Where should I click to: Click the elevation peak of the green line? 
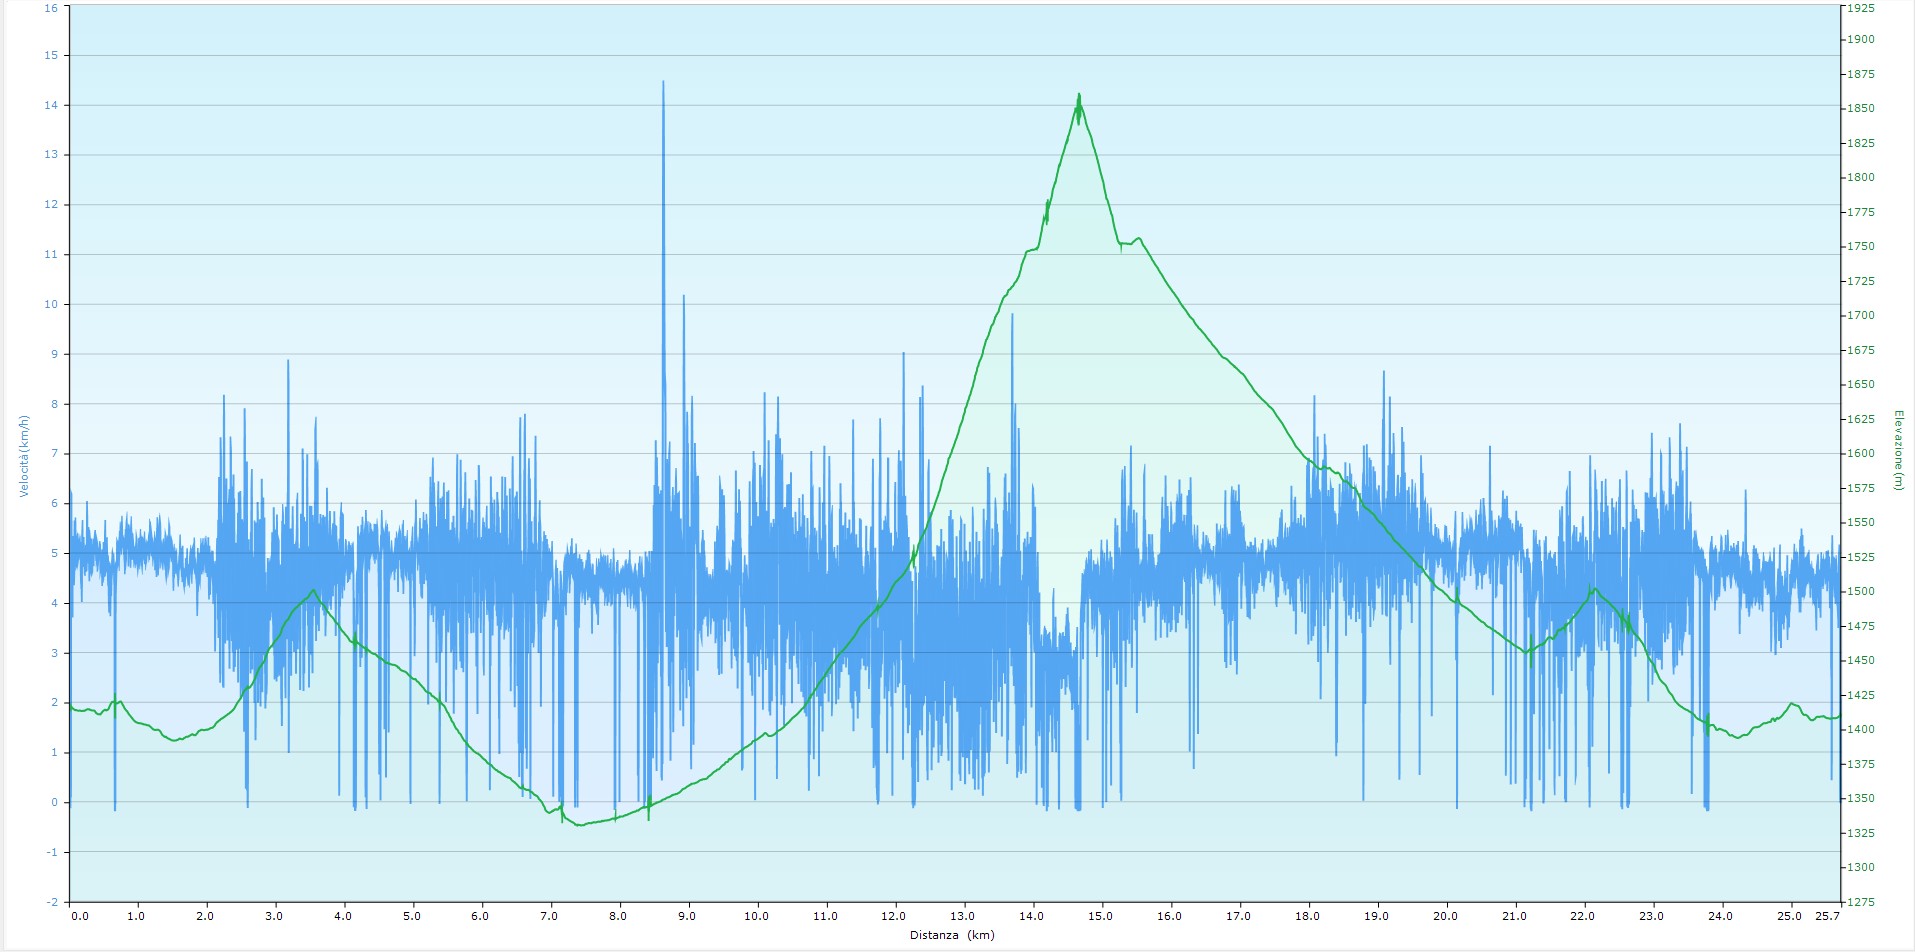coord(1079,95)
